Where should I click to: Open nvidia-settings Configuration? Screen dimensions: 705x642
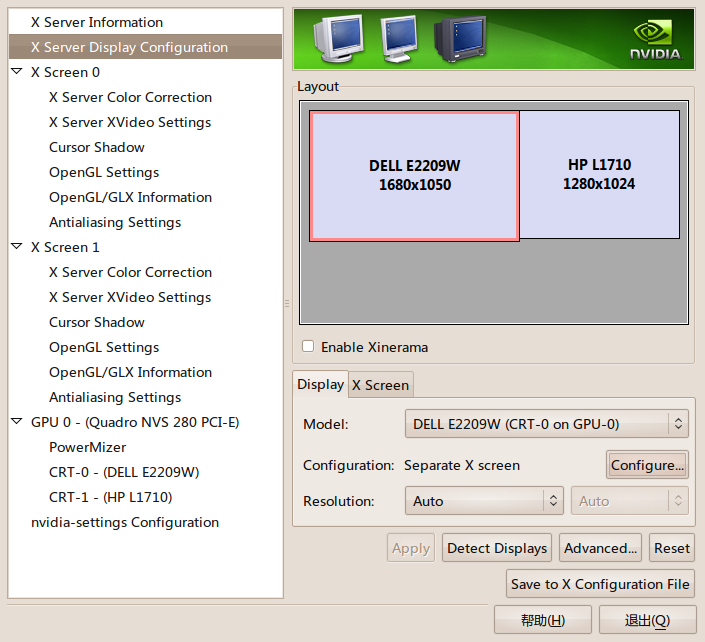[125, 522]
